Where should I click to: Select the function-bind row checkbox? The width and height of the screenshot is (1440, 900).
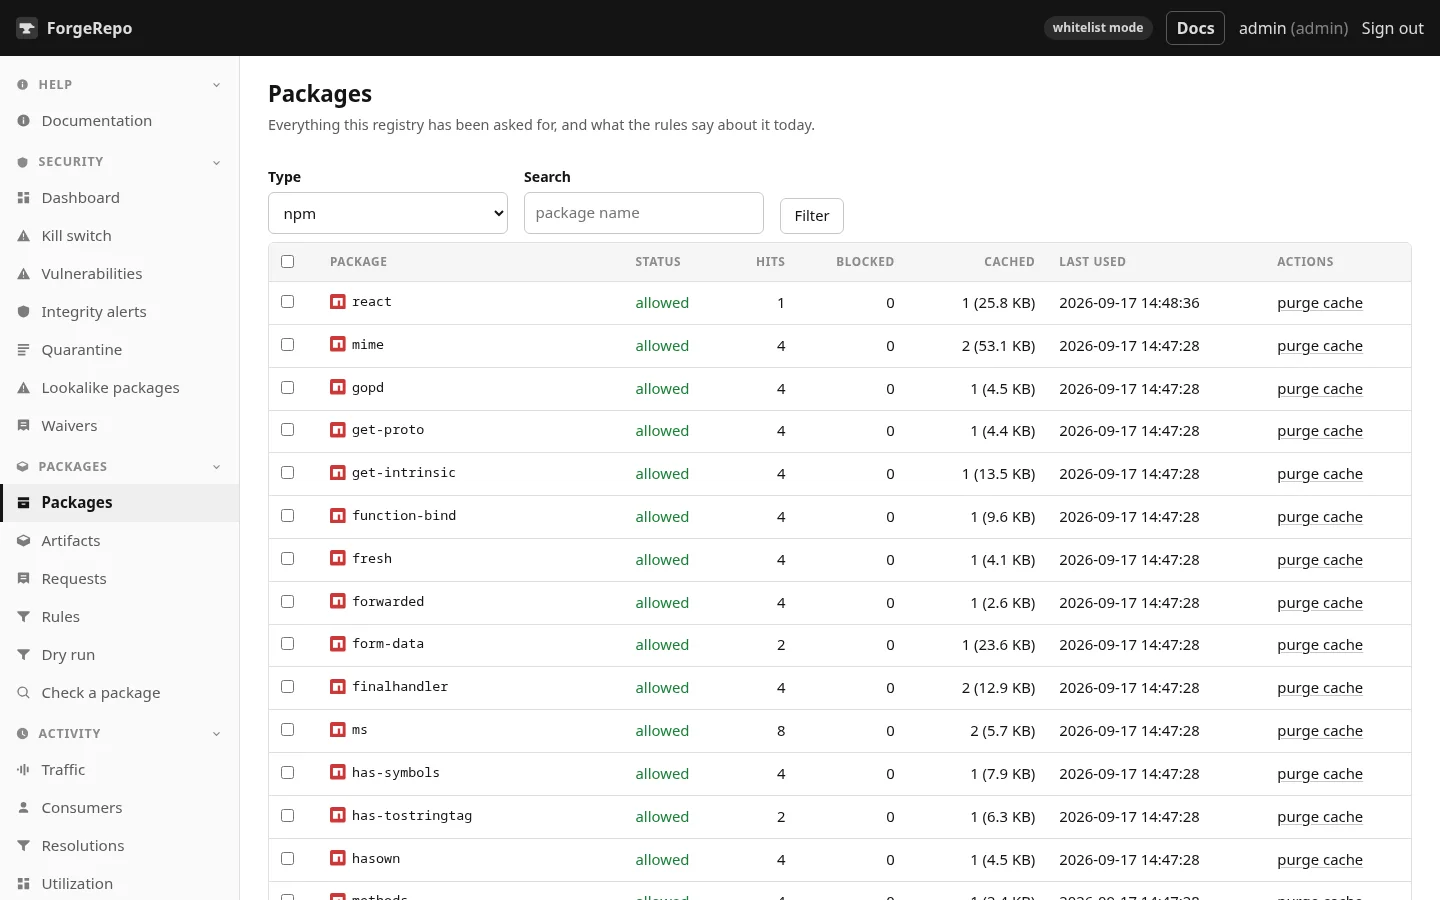click(288, 516)
